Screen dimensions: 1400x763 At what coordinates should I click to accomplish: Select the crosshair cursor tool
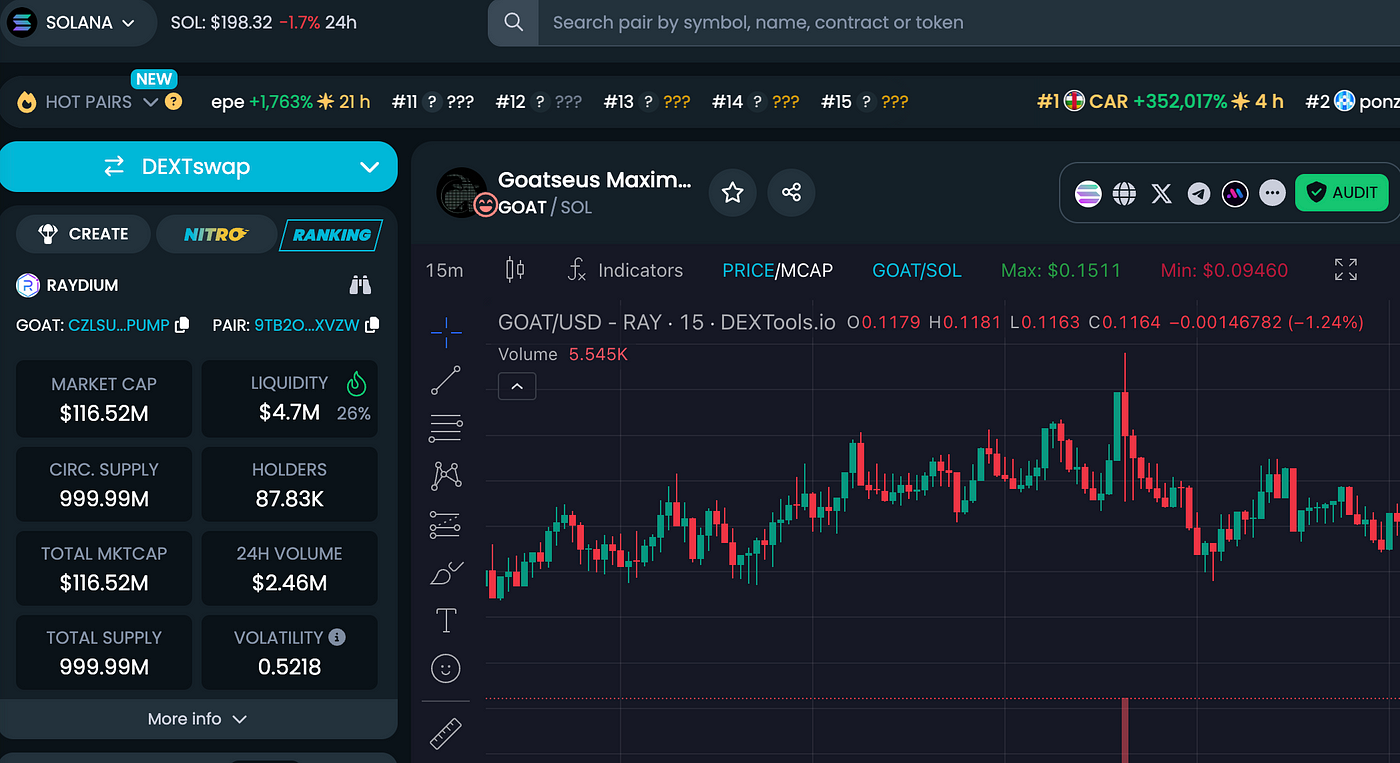[445, 332]
